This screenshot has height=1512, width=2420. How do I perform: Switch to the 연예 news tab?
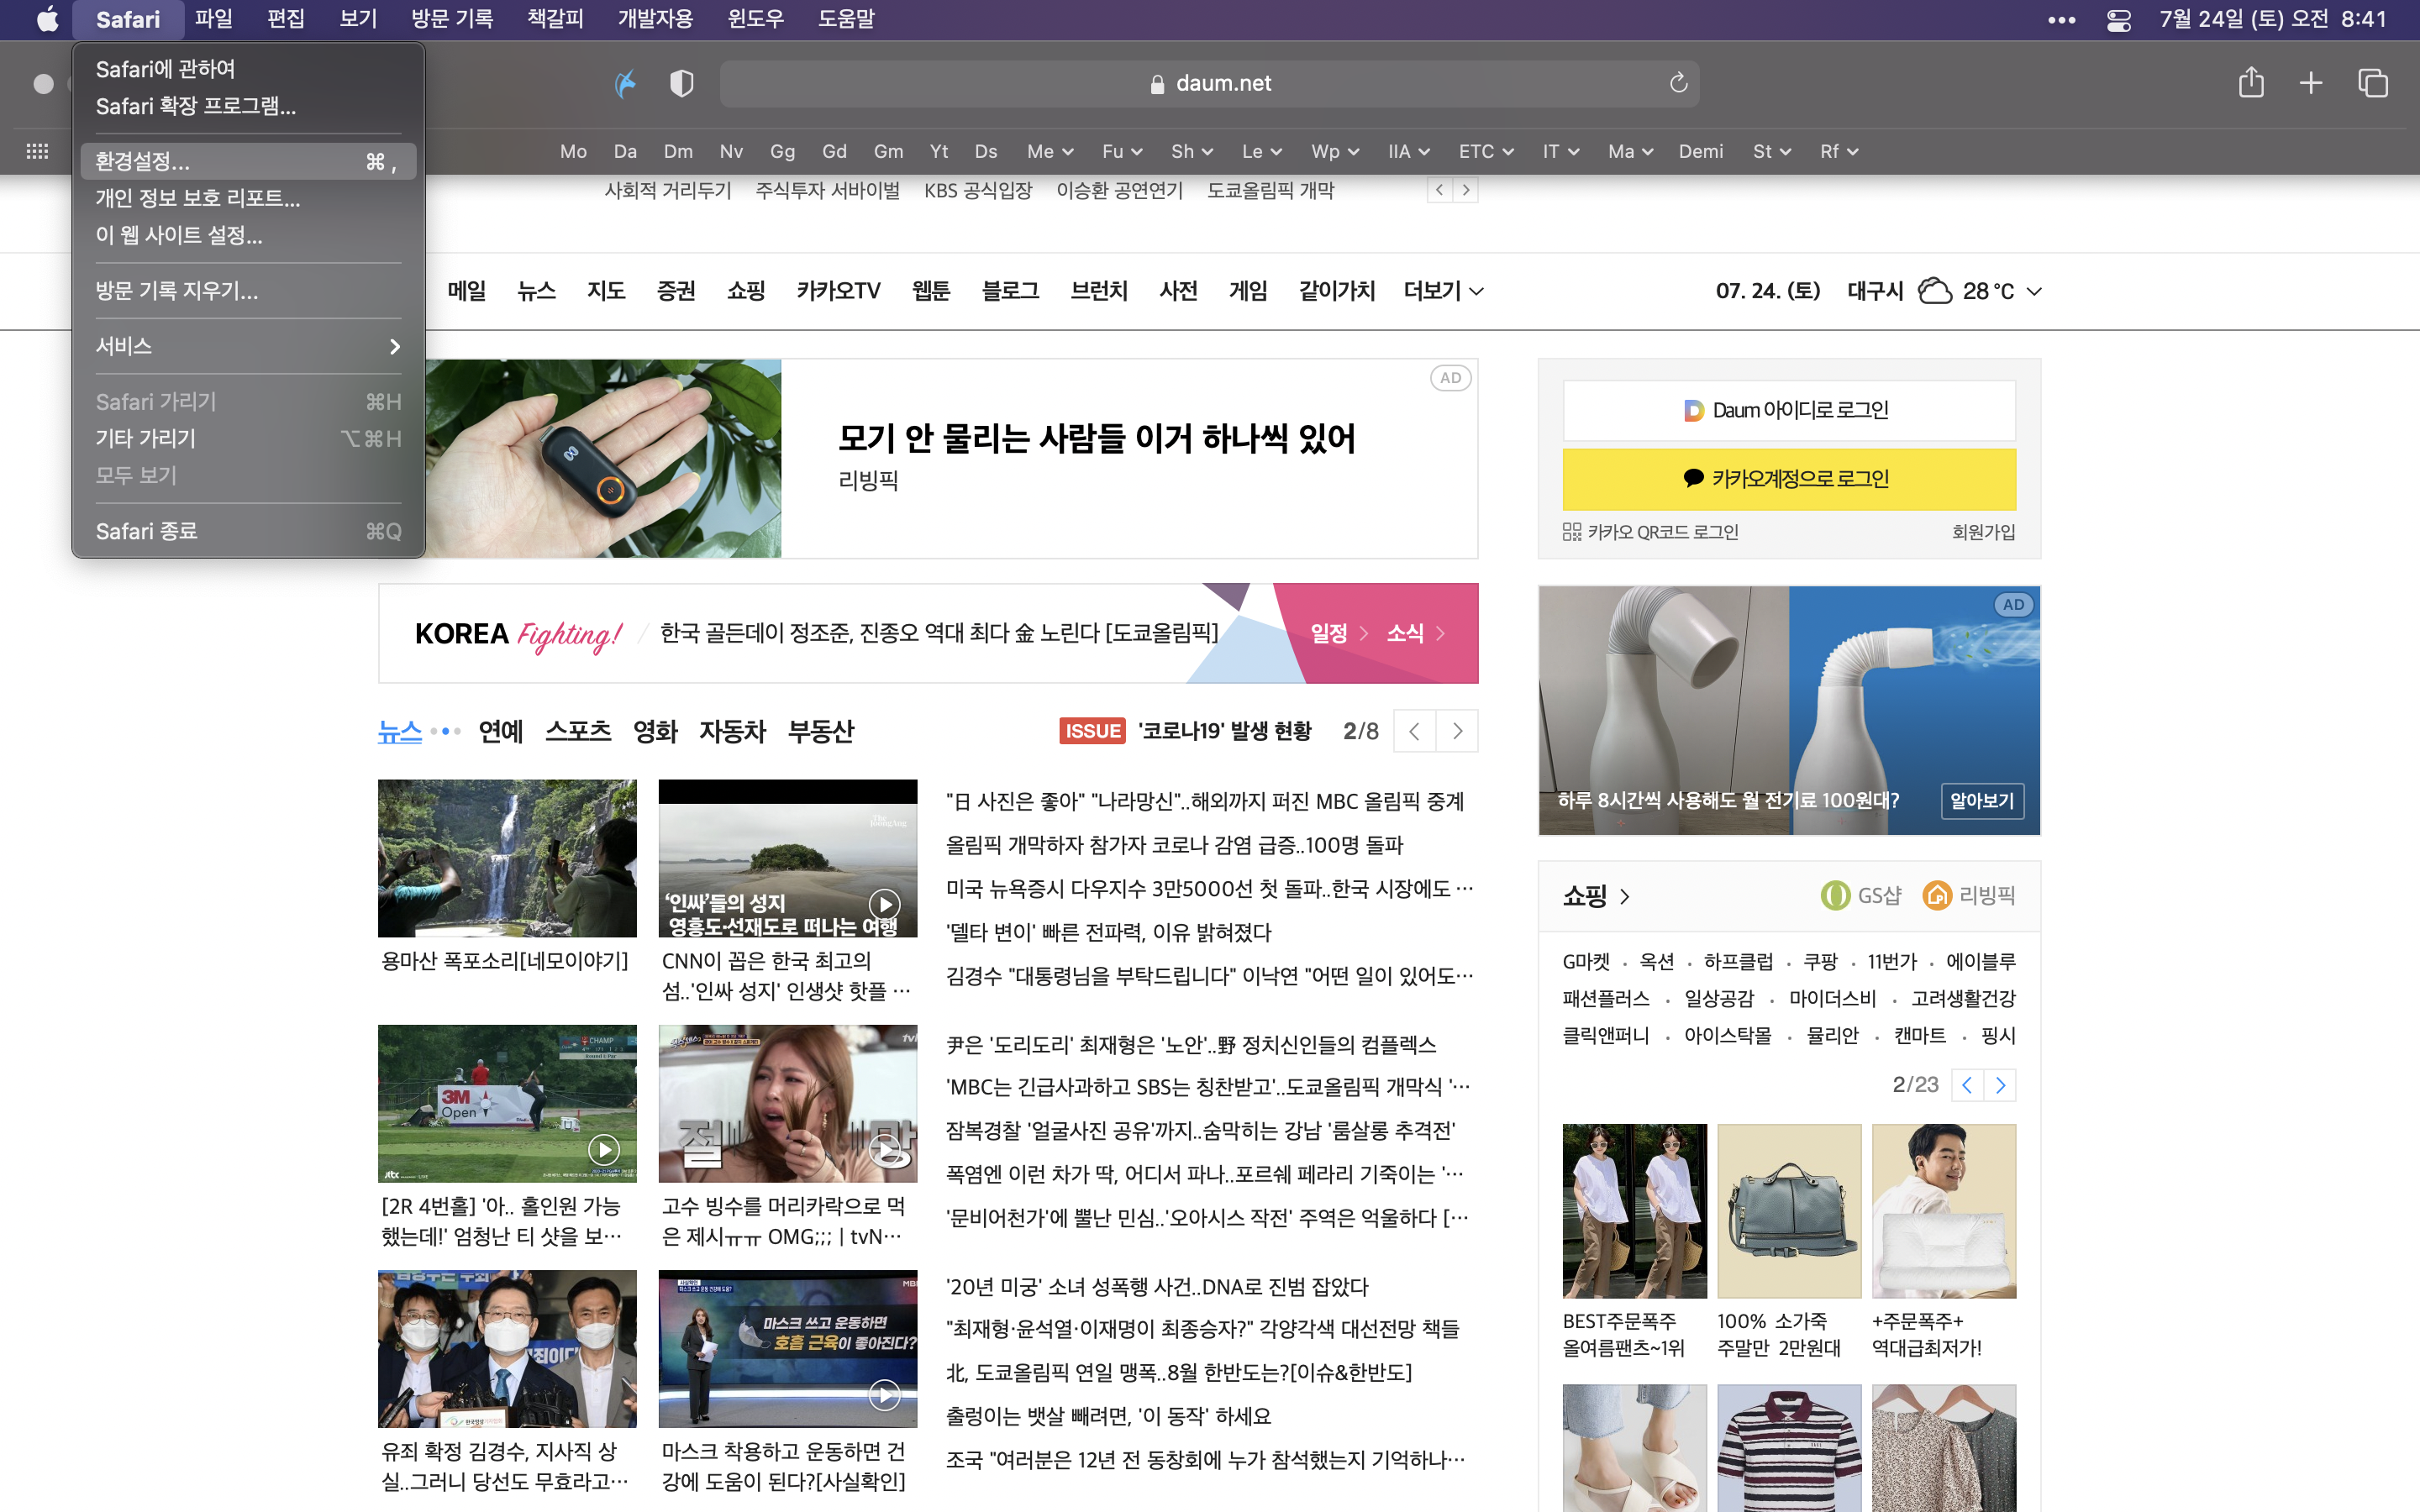(x=501, y=731)
